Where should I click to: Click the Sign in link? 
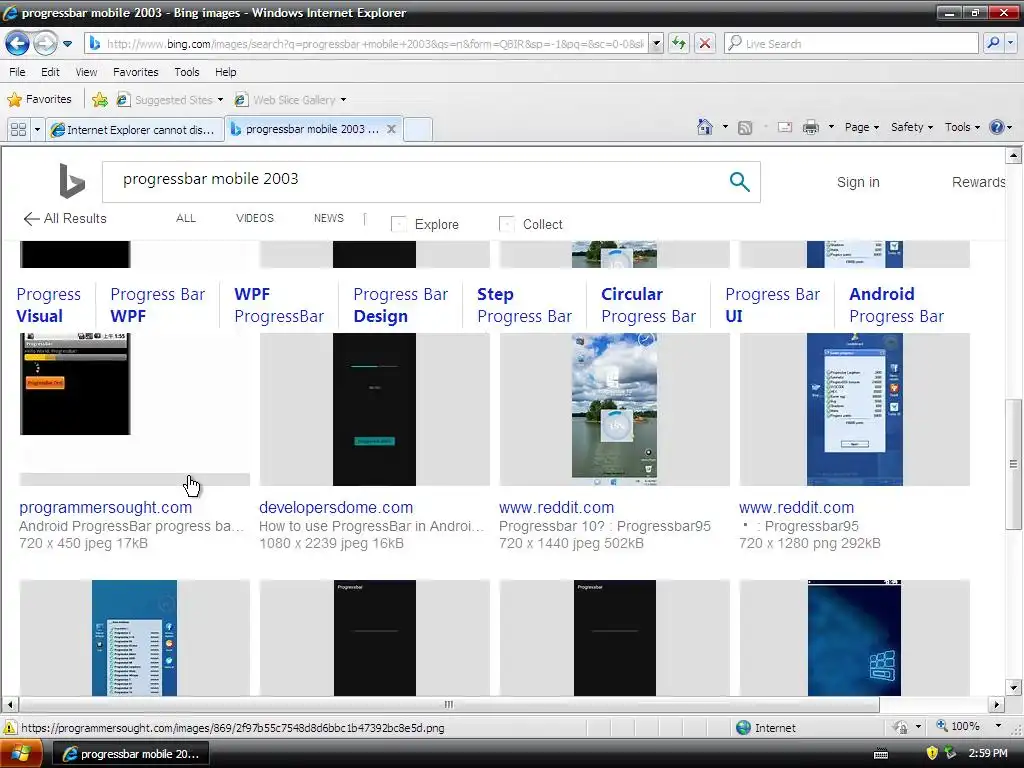(x=858, y=182)
